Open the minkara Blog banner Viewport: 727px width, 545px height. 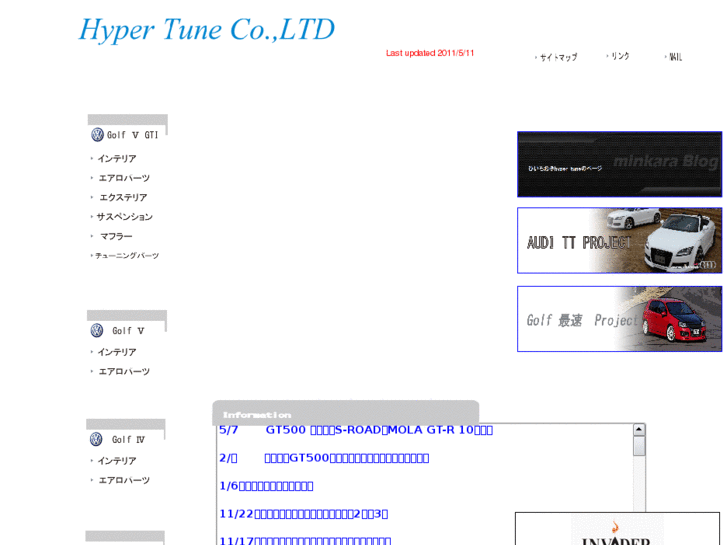point(619,164)
